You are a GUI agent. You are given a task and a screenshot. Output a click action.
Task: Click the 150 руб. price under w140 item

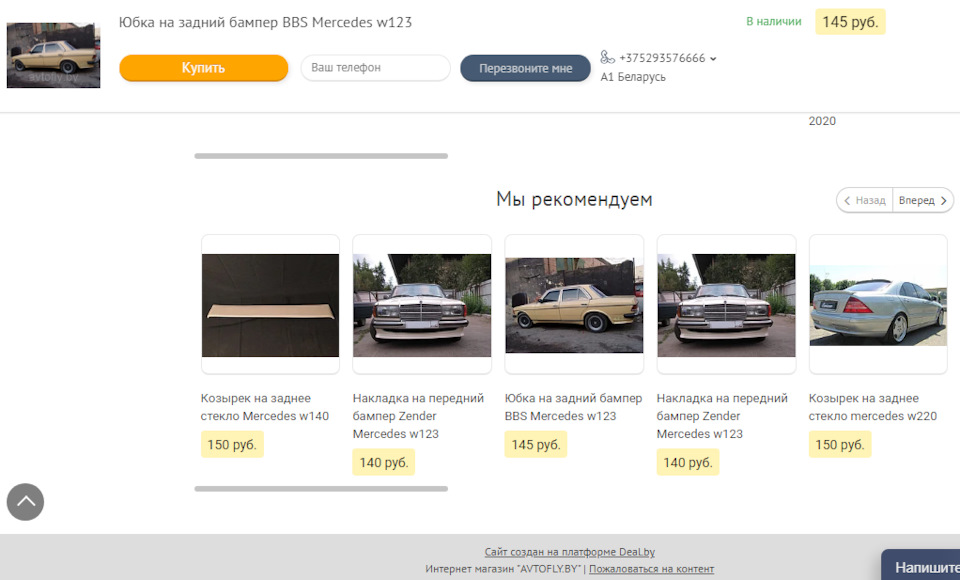[x=232, y=445]
